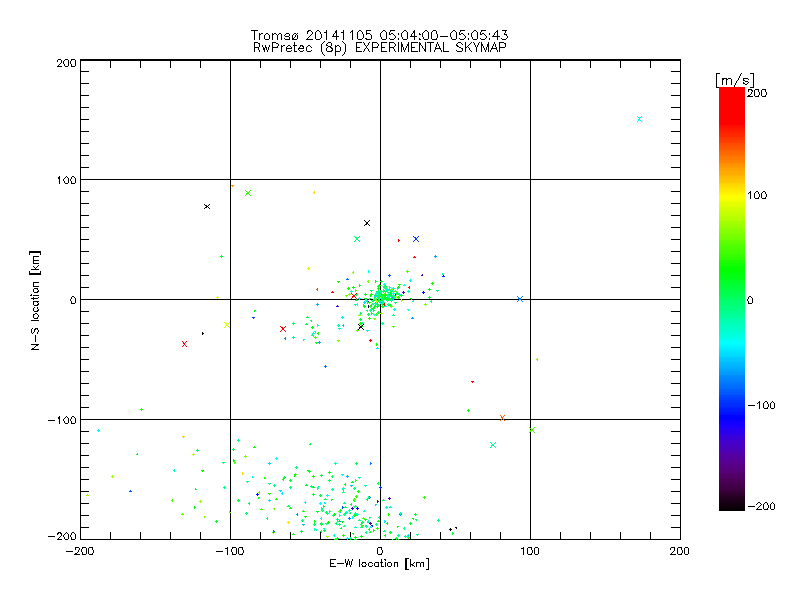
Task: Pick the red top end of the colorbar
Action: pos(731,93)
